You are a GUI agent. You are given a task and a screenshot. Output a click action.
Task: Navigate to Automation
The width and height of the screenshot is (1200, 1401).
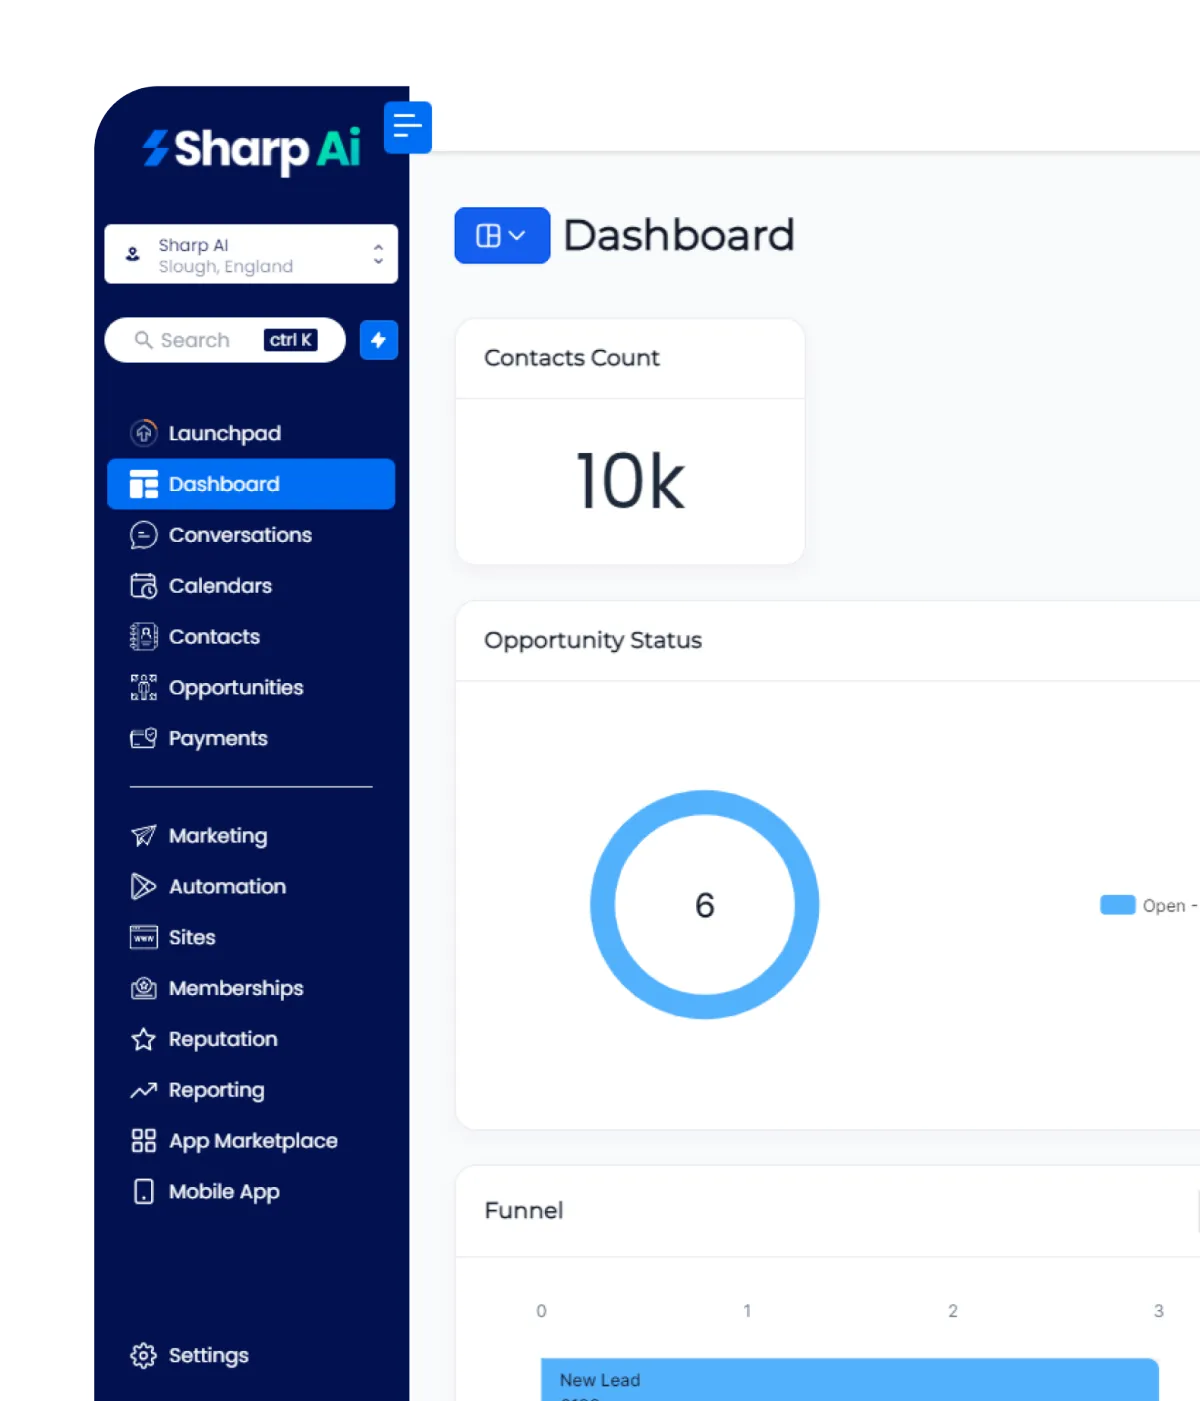[251, 887]
